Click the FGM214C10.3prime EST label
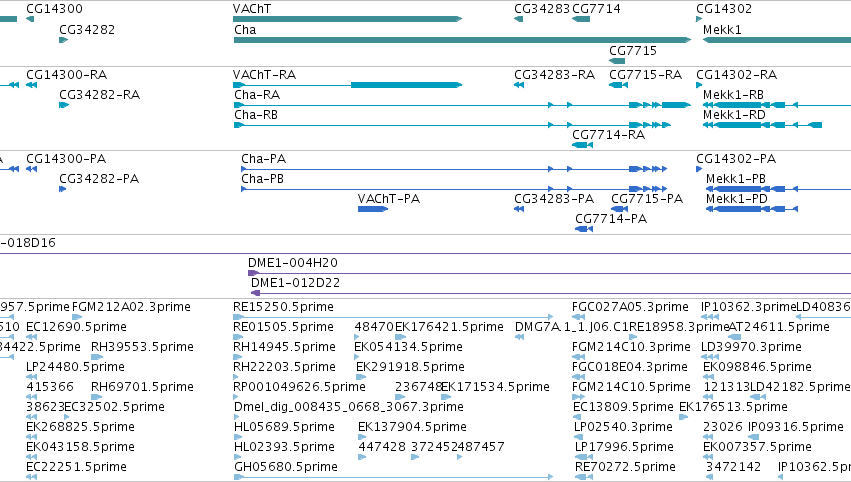The image size is (851, 482). pos(631,347)
